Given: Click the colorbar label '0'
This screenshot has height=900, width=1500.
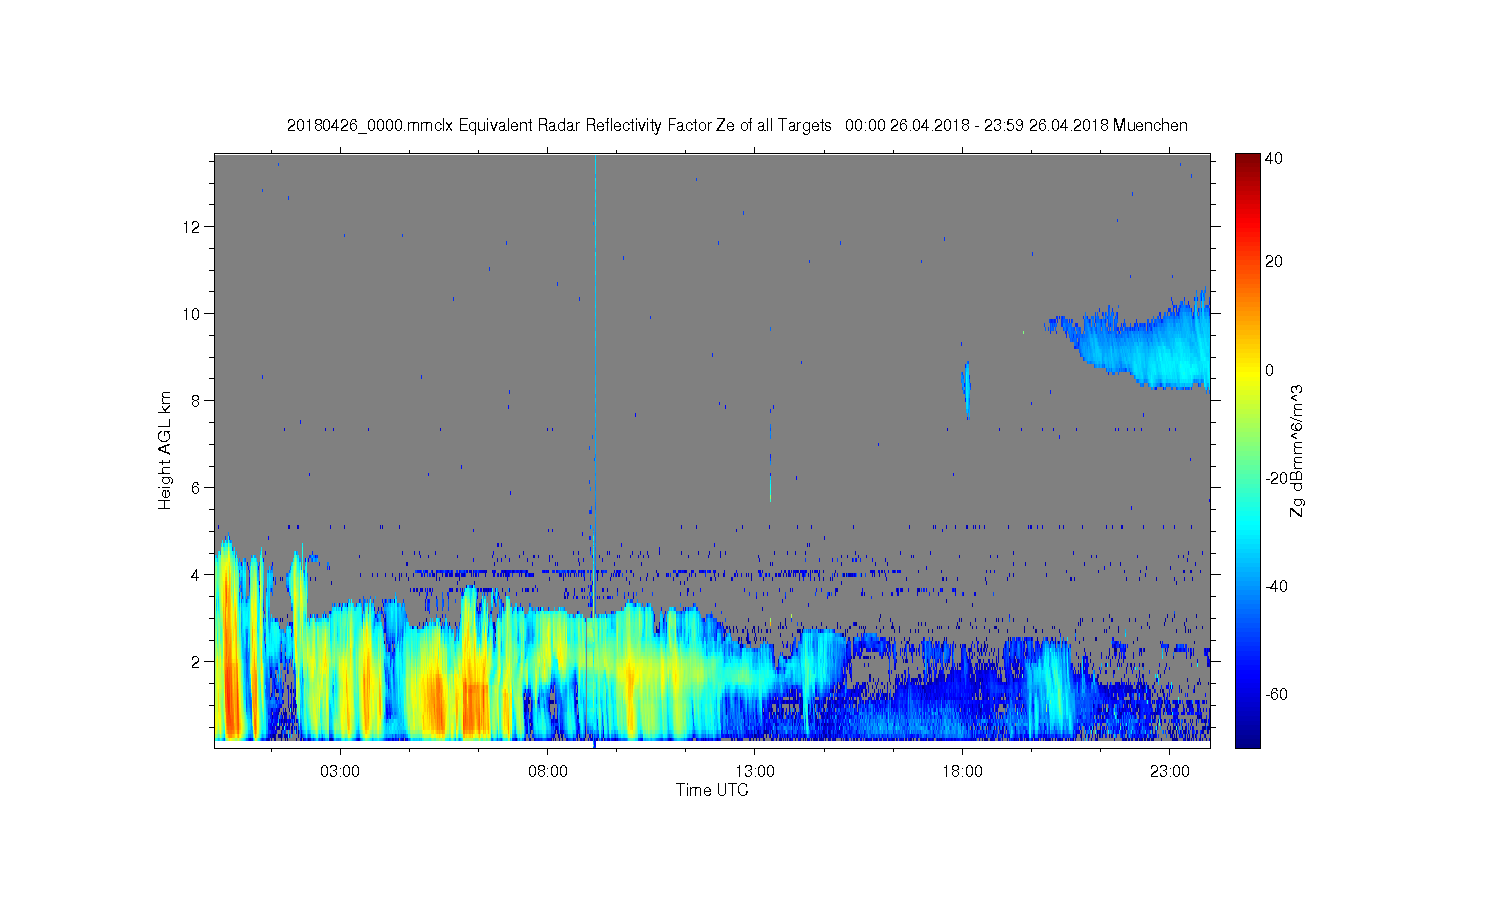Looking at the screenshot, I should [1270, 370].
